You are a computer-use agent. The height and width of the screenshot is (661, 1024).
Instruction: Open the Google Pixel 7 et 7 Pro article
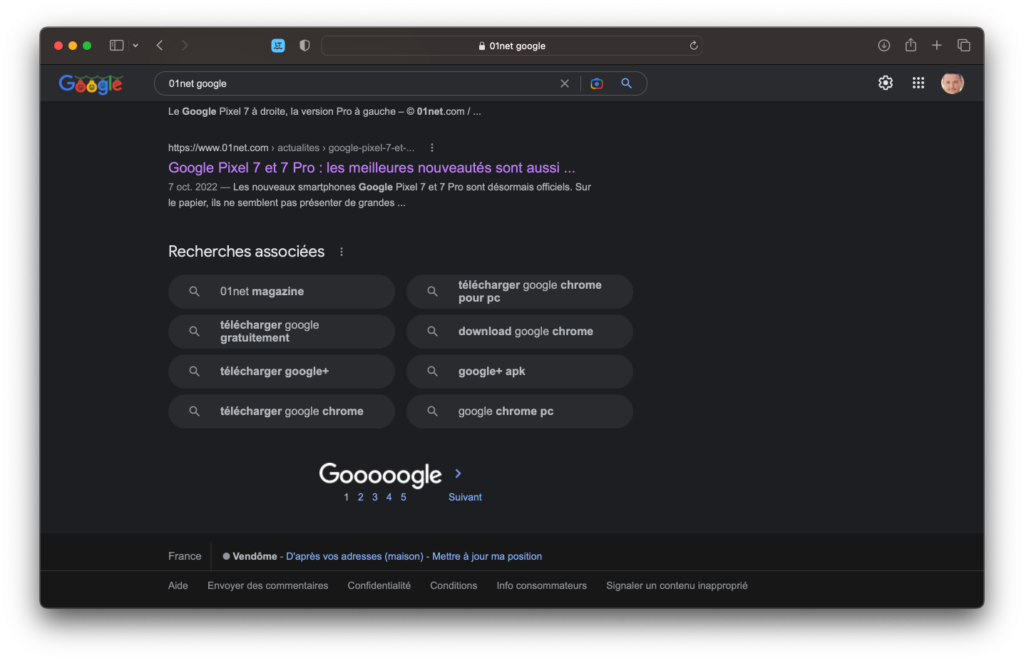[x=372, y=168]
